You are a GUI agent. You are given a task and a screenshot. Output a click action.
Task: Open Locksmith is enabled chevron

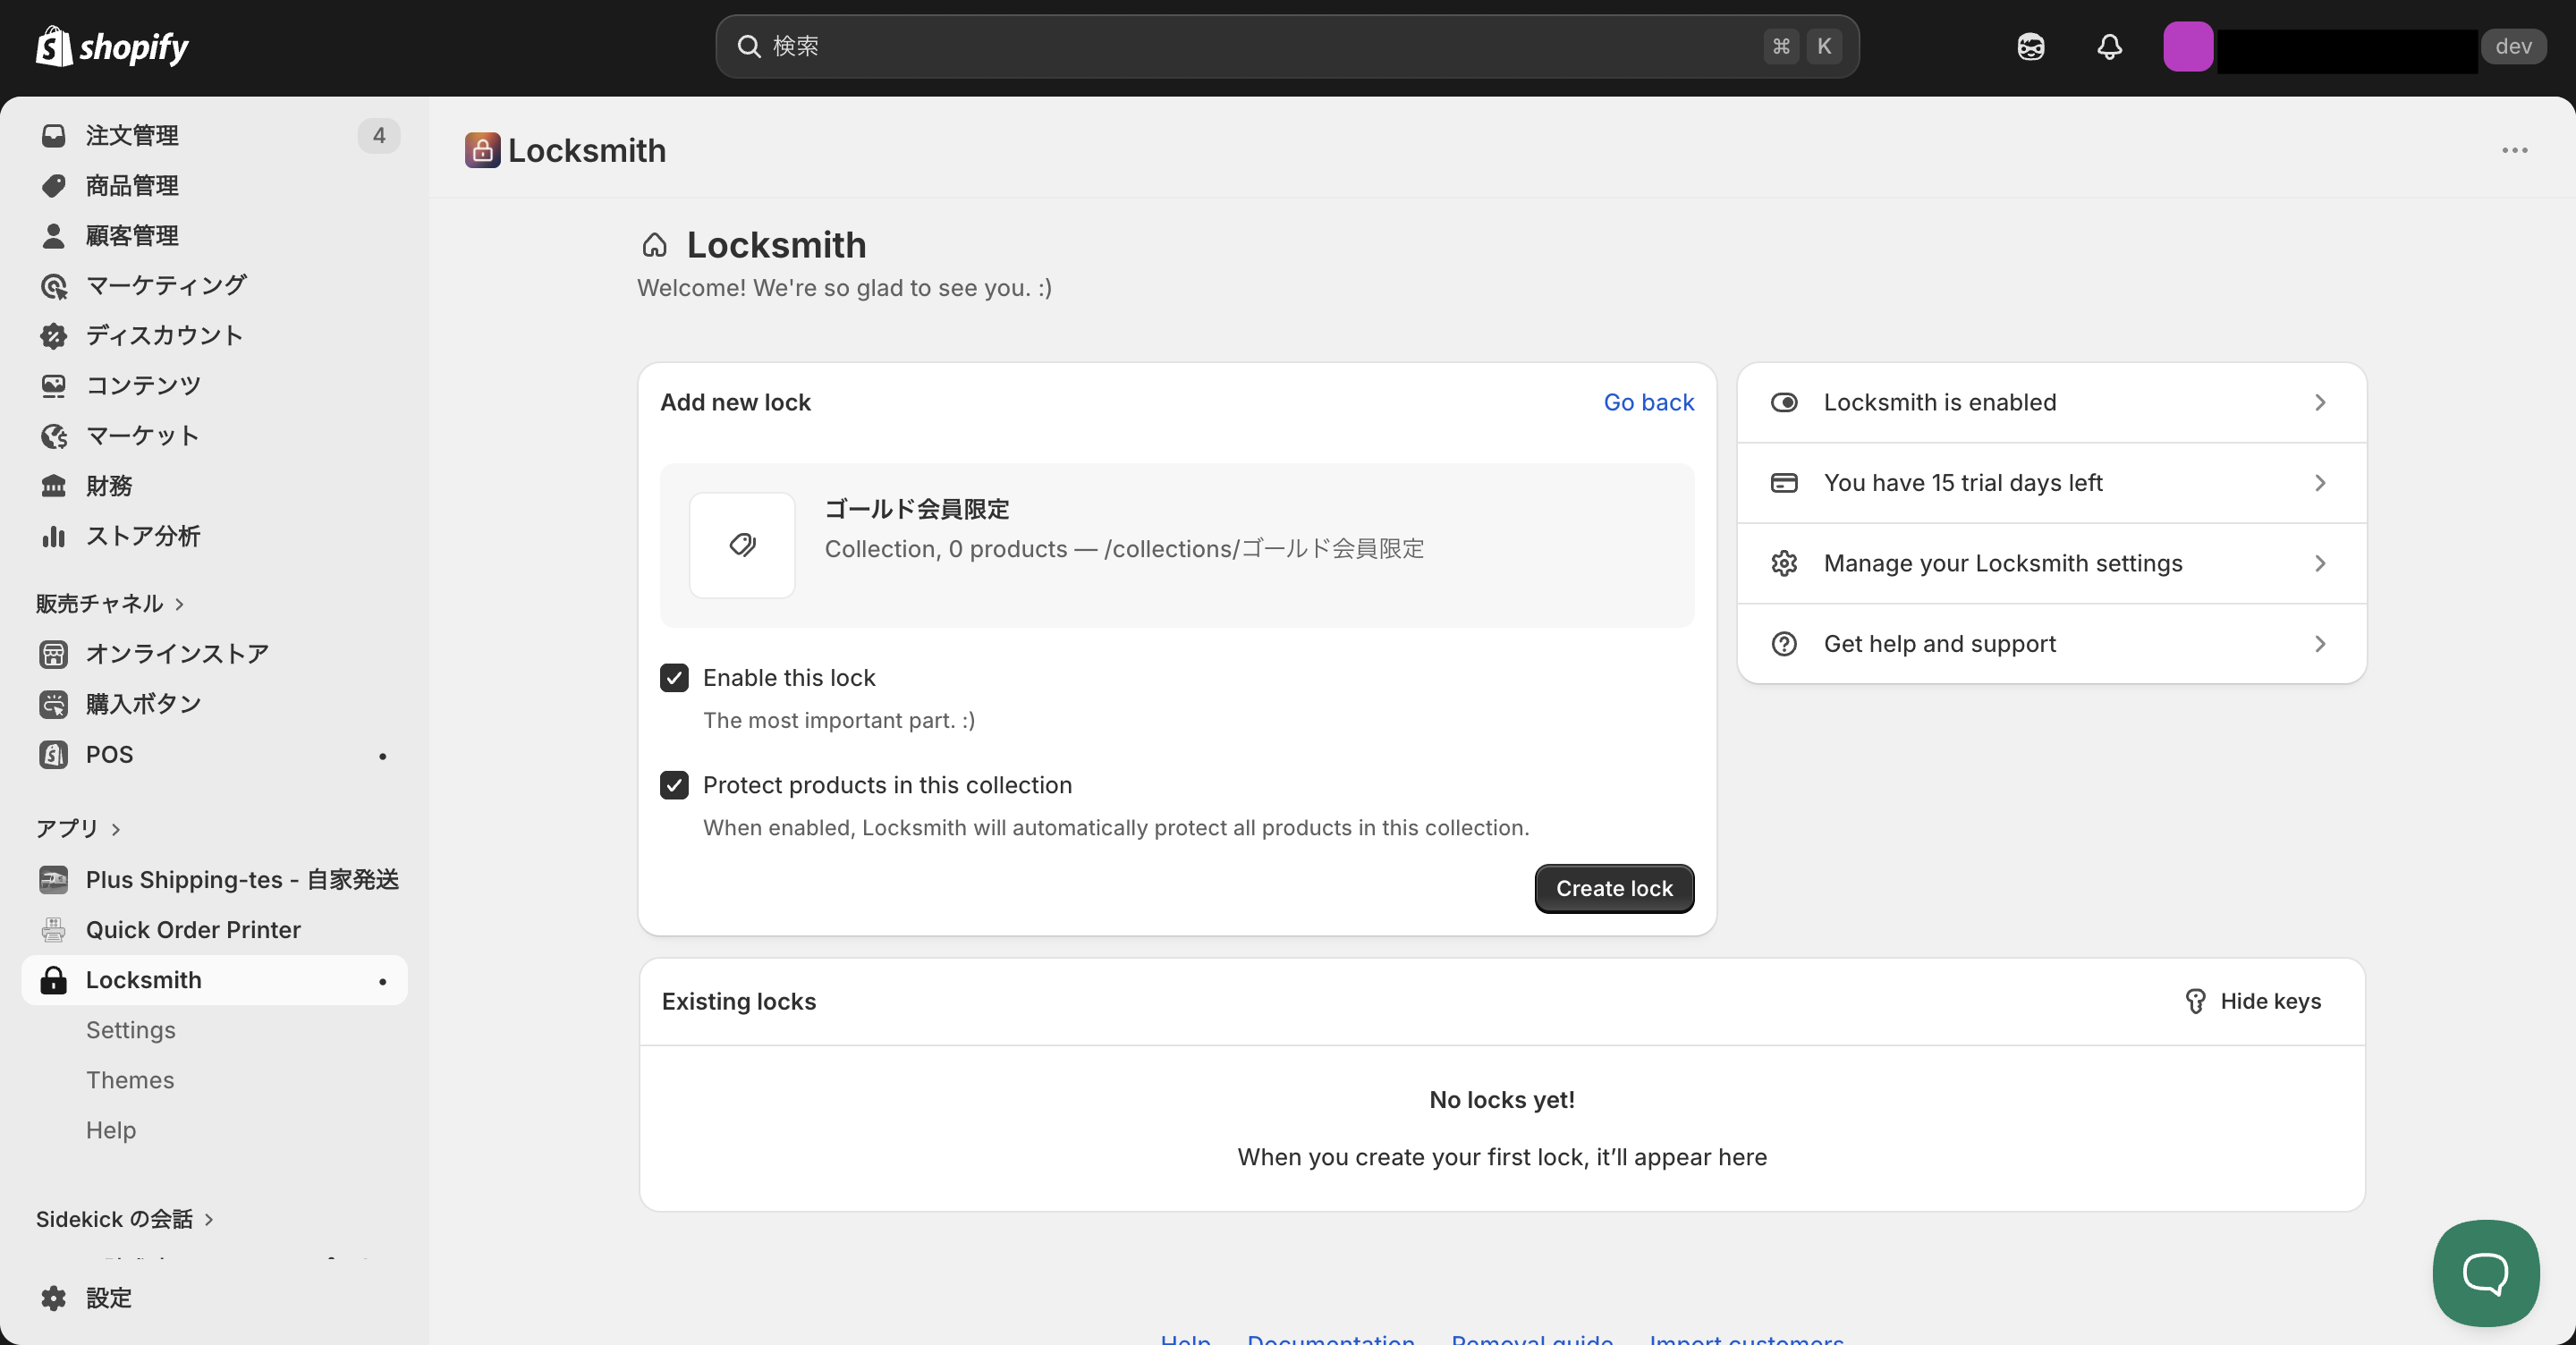tap(2320, 402)
